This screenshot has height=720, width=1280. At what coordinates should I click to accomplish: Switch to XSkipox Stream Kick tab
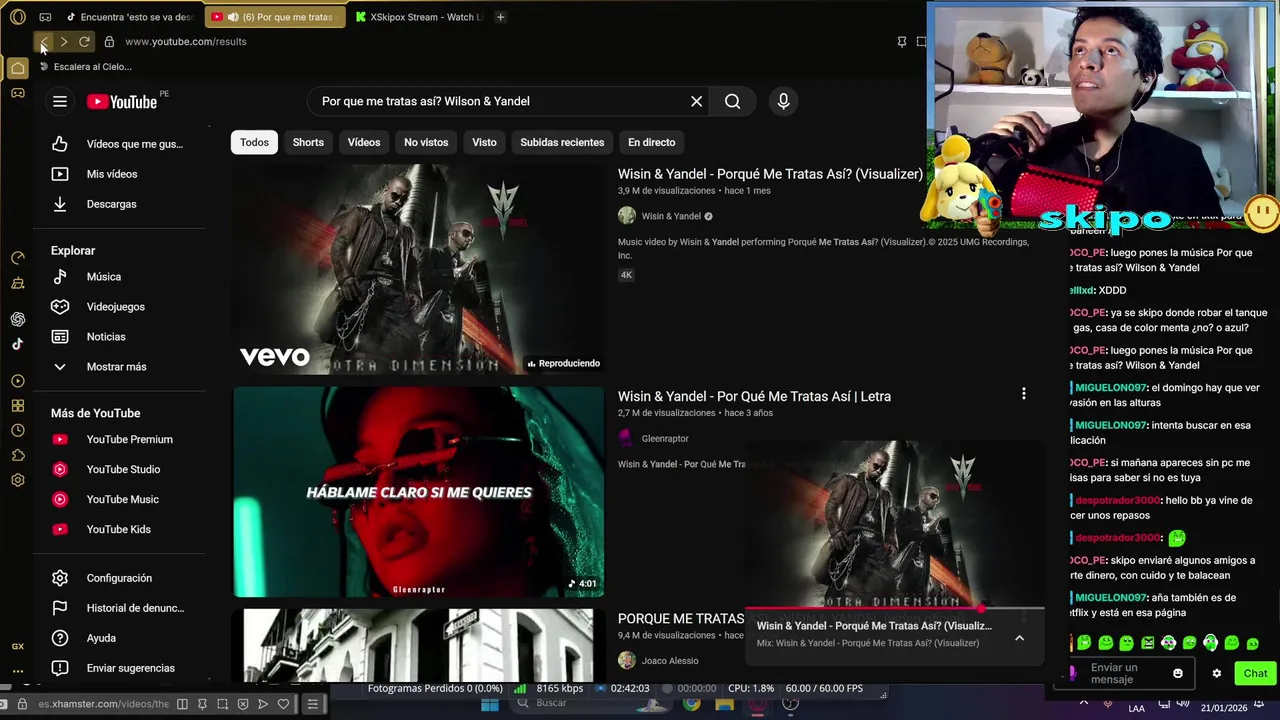click(x=419, y=17)
